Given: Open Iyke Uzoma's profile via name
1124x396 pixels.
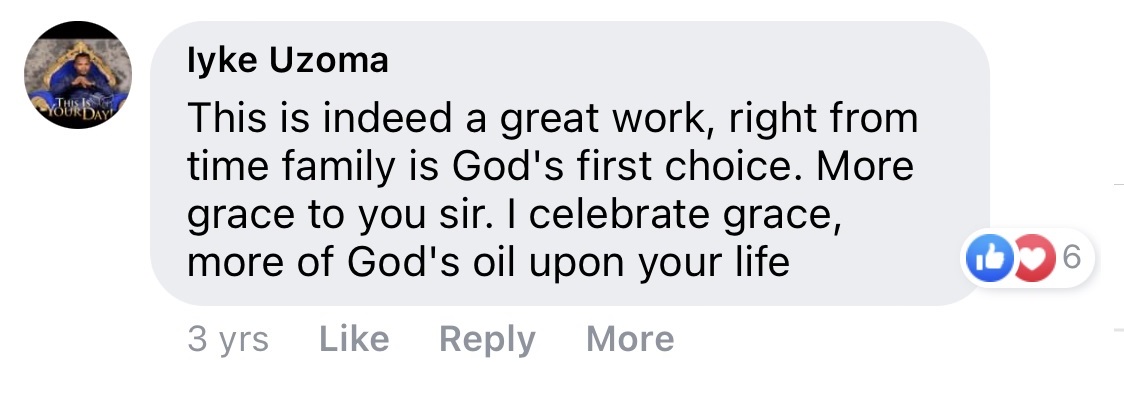Looking at the screenshot, I should click(x=288, y=62).
